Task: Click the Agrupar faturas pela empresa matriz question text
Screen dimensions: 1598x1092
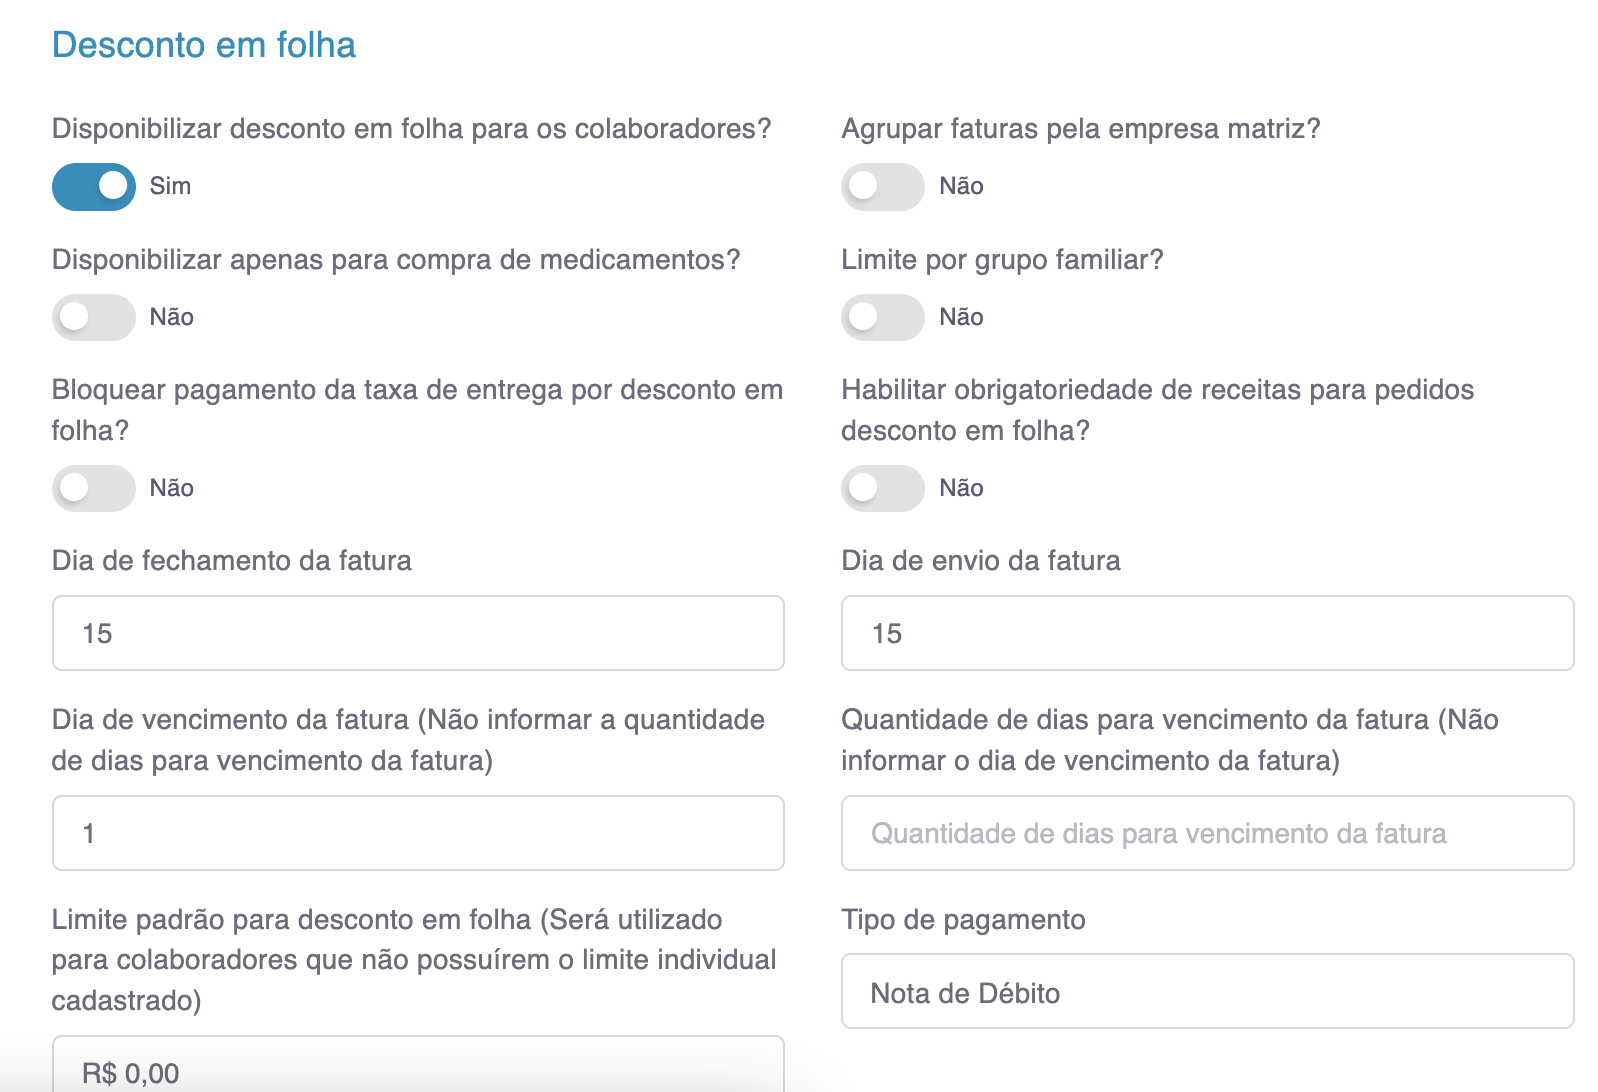Action: (x=1080, y=129)
